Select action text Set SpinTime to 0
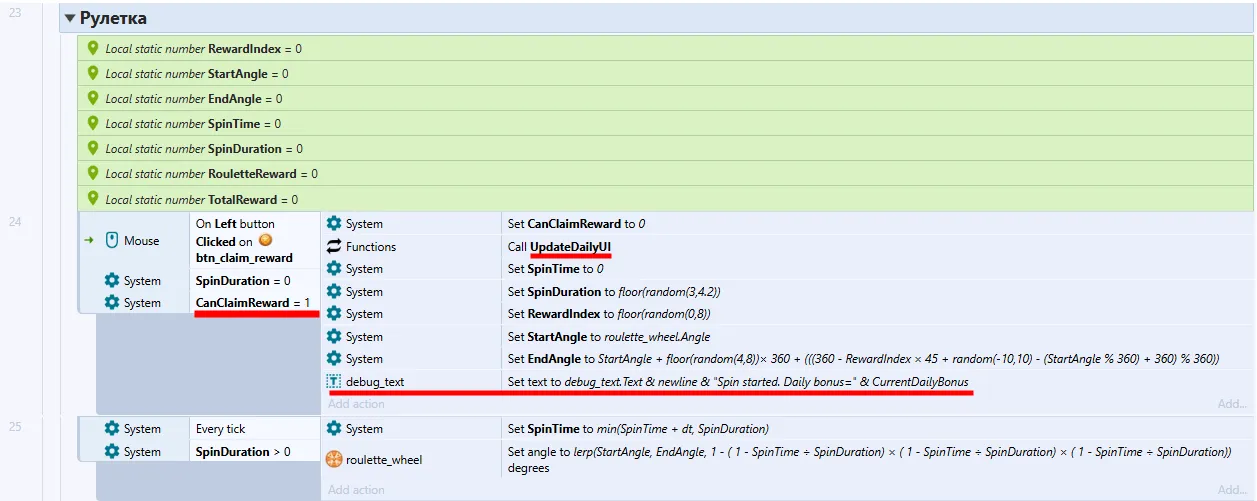The height and width of the screenshot is (501, 1257). (555, 268)
